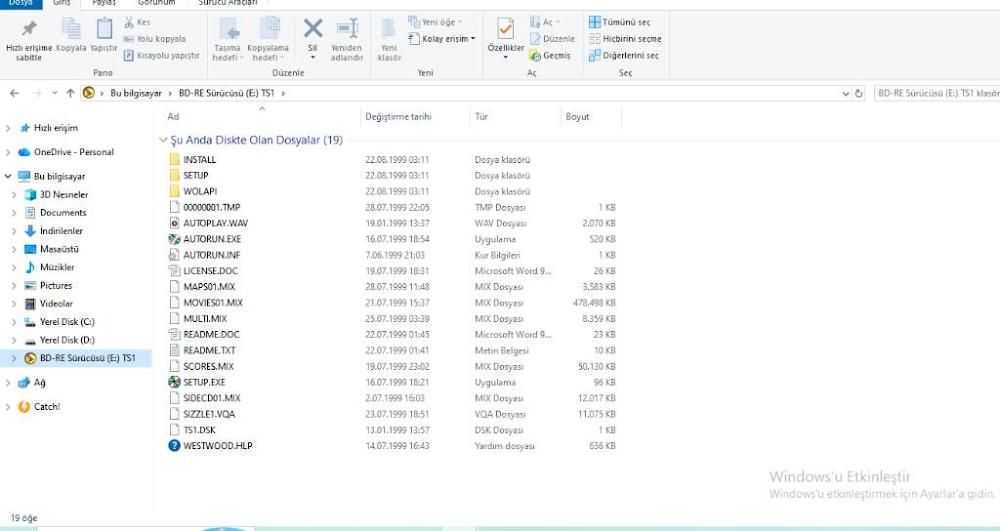Click Düzenle (Edit) in ribbon
1000x531 pixels.
coord(552,39)
